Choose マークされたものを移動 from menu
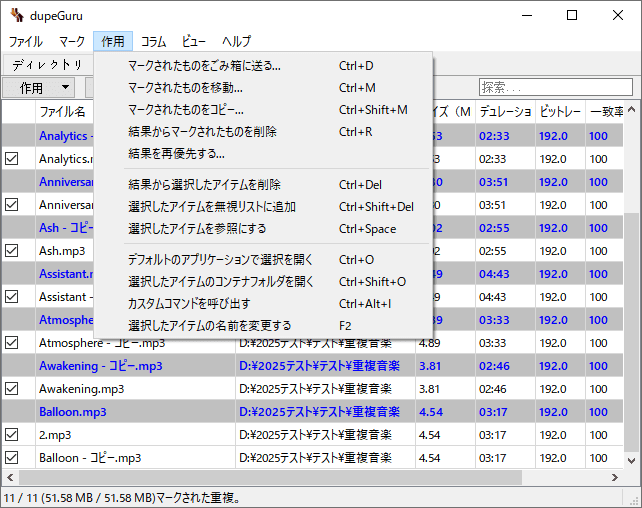This screenshot has height=508, width=642. pos(185,88)
